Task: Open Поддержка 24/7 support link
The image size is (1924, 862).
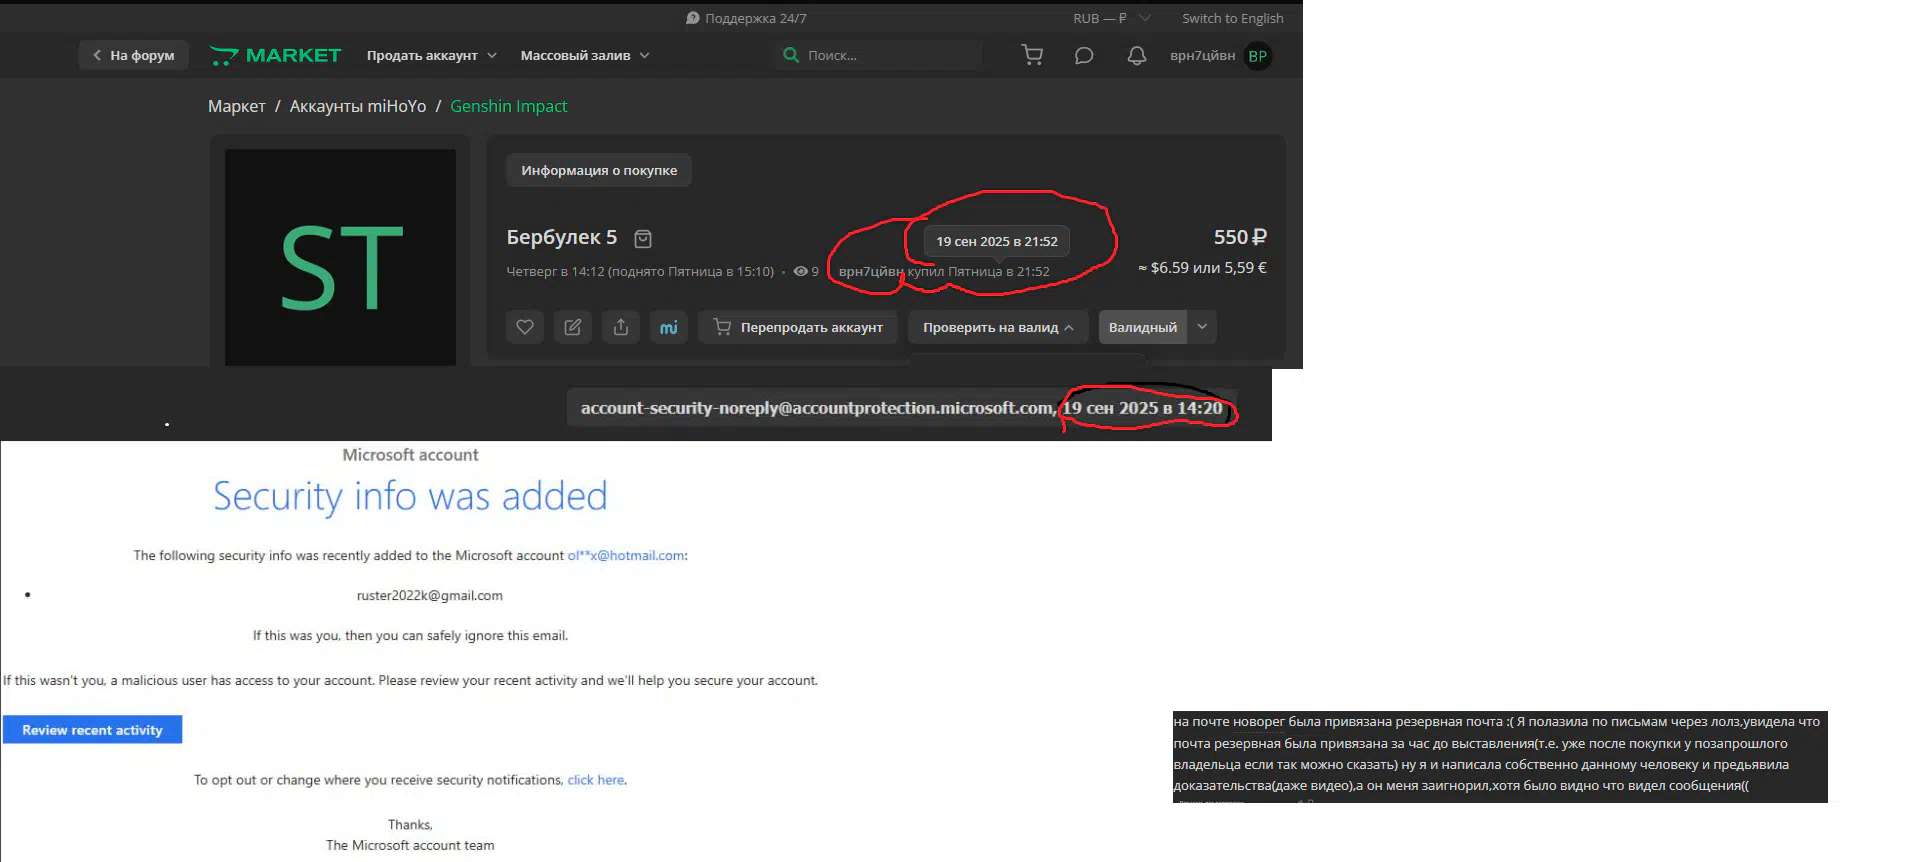Action: point(746,18)
